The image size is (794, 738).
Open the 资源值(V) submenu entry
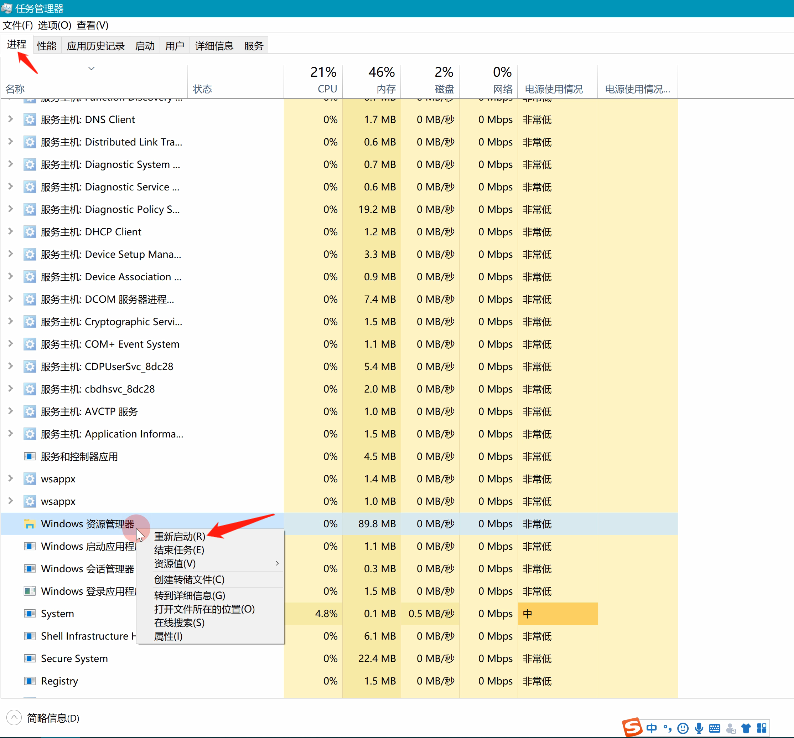[211, 563]
